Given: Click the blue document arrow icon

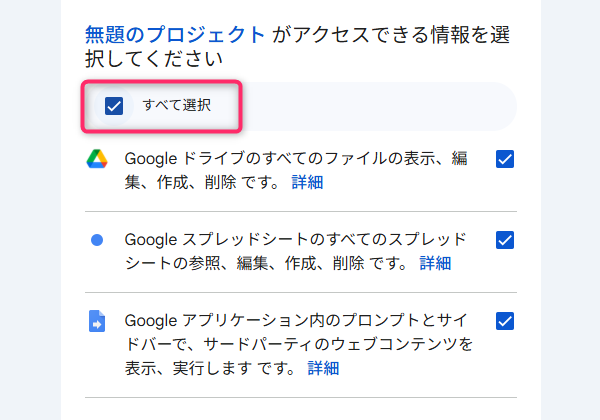Looking at the screenshot, I should (97, 321).
